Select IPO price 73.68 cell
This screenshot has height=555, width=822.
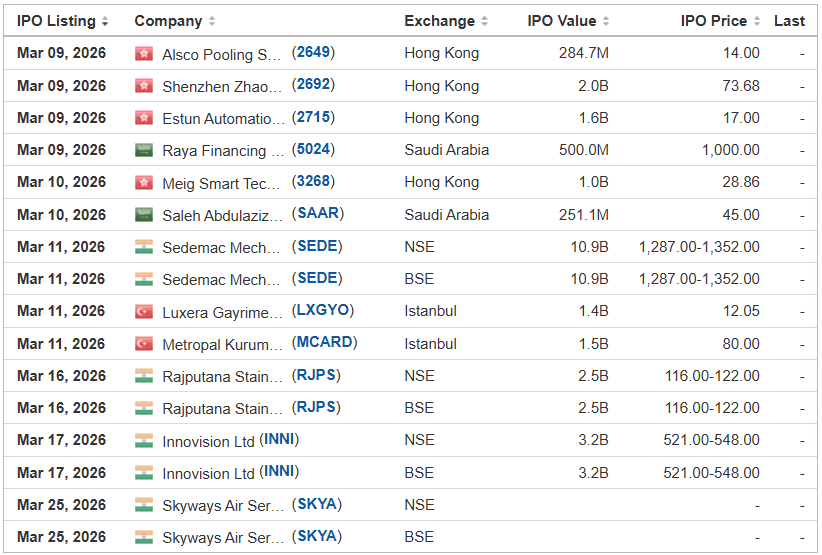741,85
